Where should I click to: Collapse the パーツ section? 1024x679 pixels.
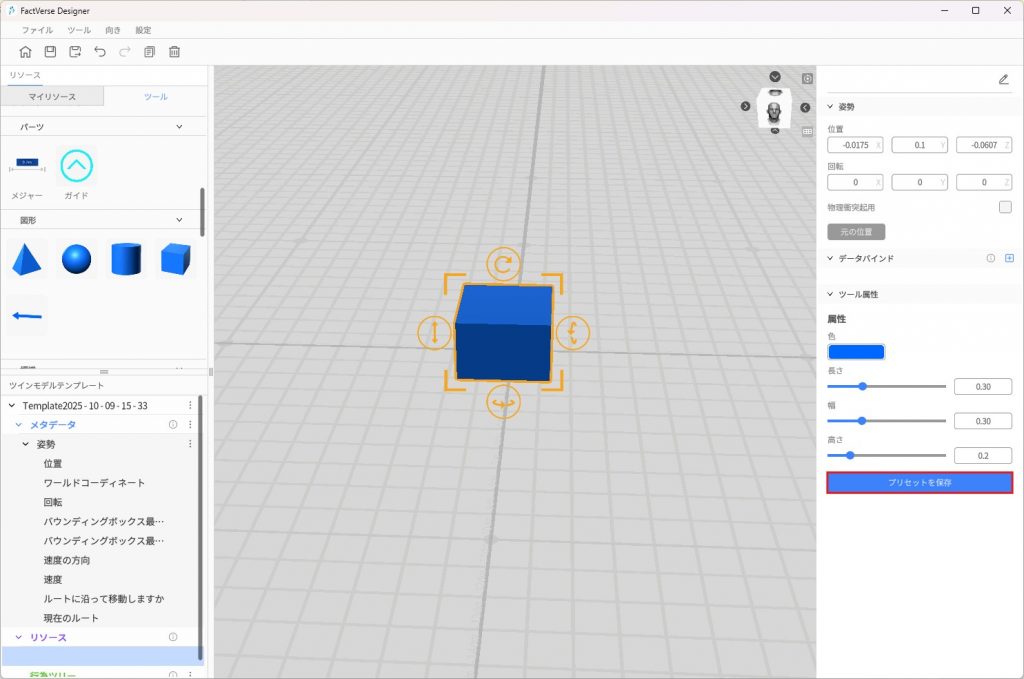pyautogui.click(x=179, y=127)
